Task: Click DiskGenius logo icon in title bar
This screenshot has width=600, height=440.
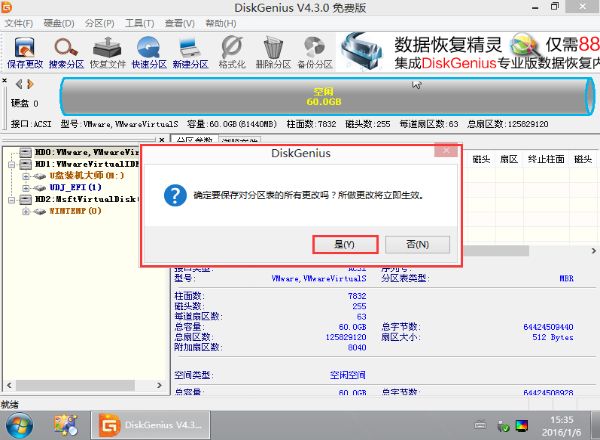Action: (x=7, y=7)
